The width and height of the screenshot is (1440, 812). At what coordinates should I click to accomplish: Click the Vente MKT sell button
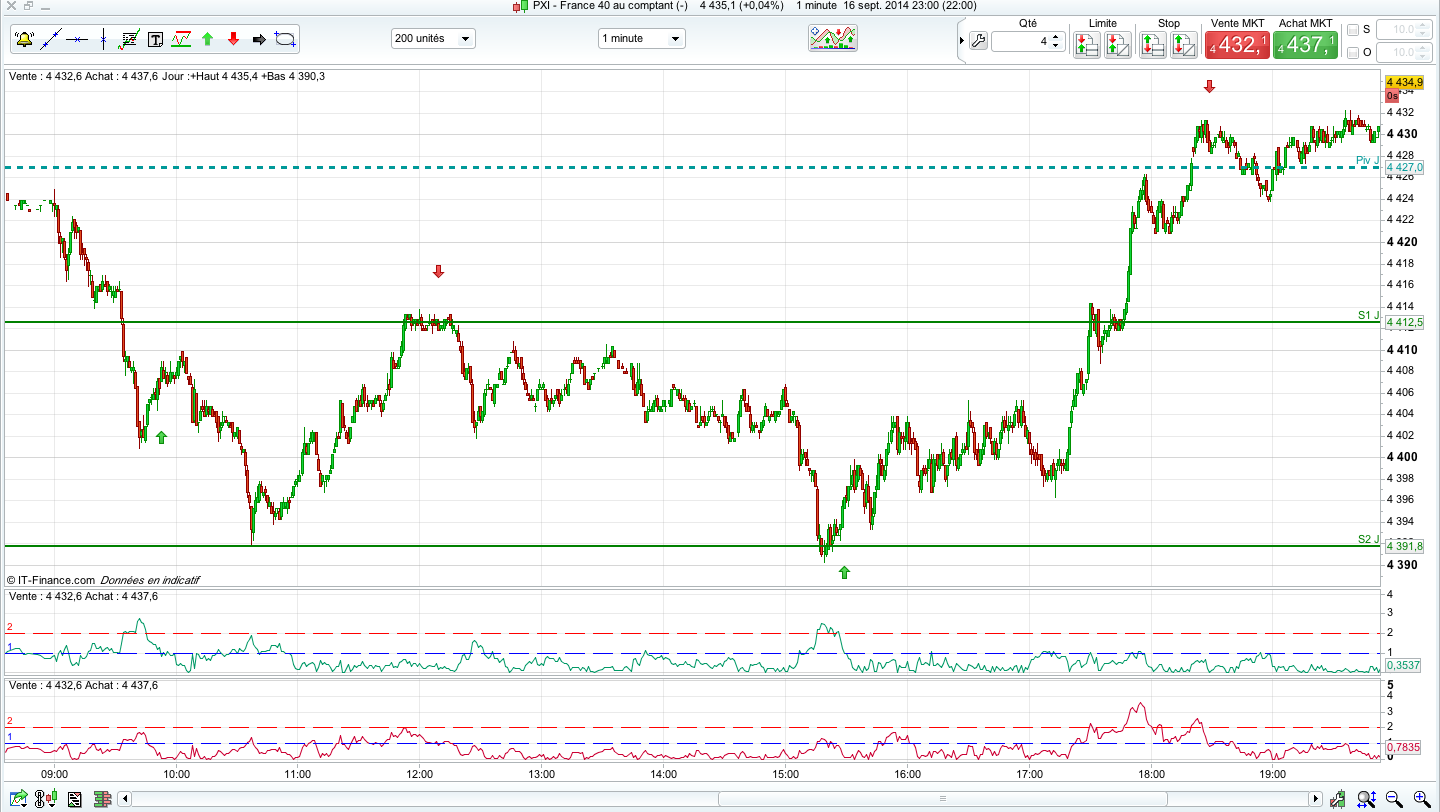(x=1237, y=45)
